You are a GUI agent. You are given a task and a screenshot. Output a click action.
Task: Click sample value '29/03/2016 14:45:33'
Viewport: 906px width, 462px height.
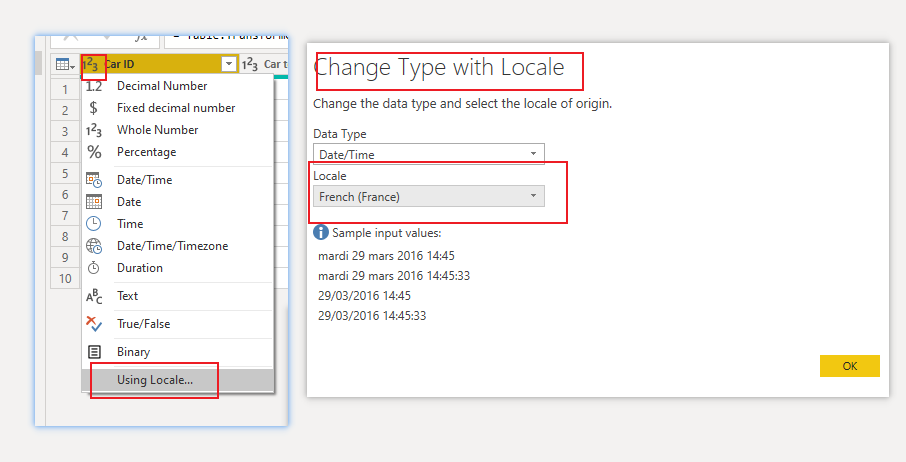[372, 315]
